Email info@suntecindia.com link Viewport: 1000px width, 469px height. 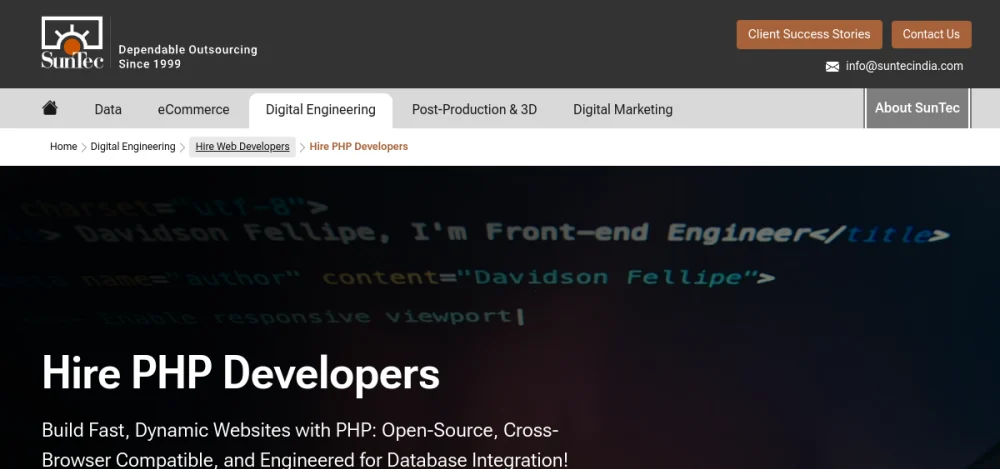(904, 66)
